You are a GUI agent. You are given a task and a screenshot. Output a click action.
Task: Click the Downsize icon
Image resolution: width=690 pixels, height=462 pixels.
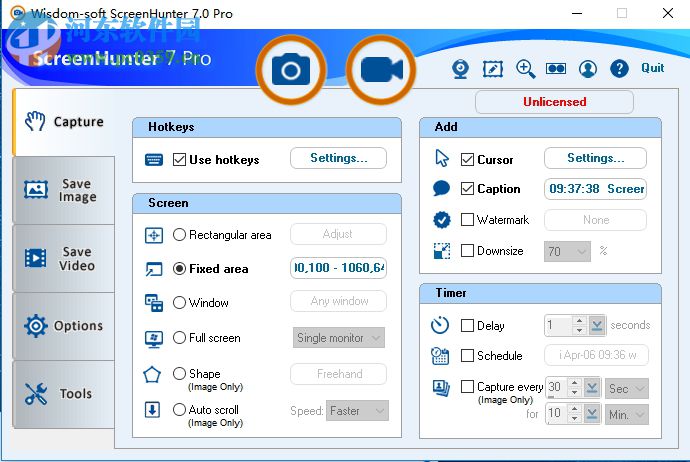coord(442,251)
